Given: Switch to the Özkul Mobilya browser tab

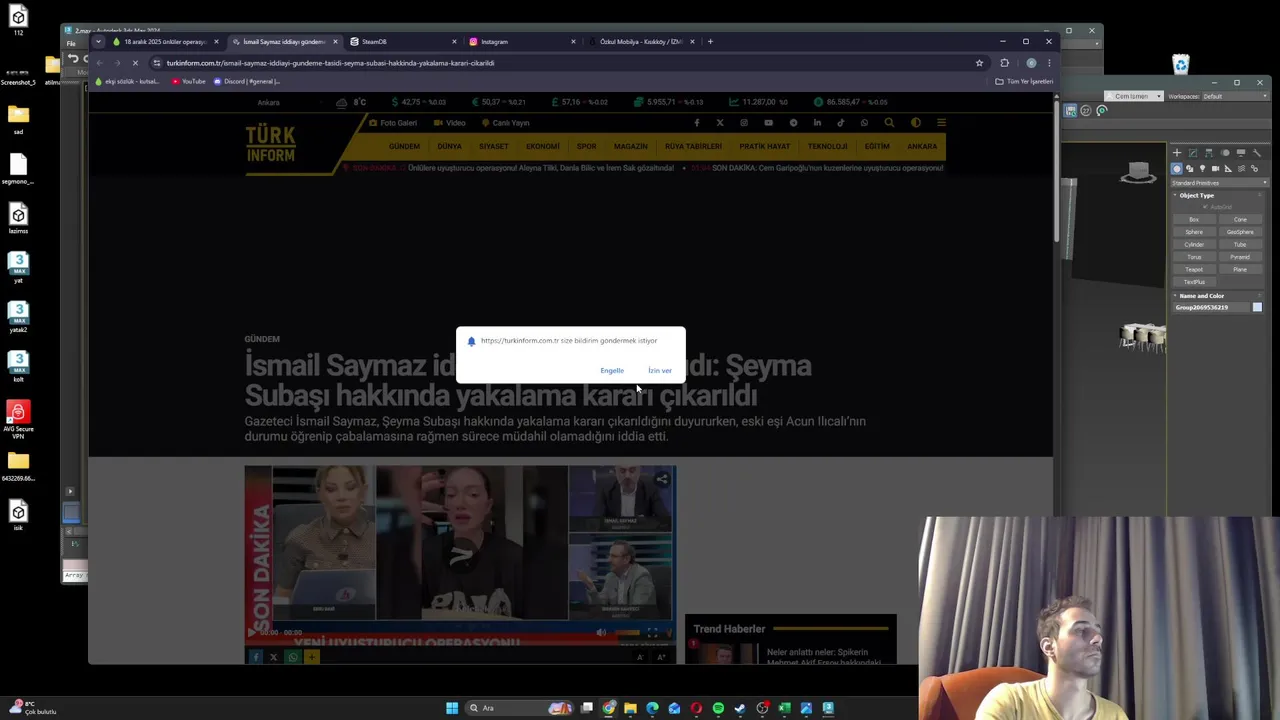Looking at the screenshot, I should (641, 42).
